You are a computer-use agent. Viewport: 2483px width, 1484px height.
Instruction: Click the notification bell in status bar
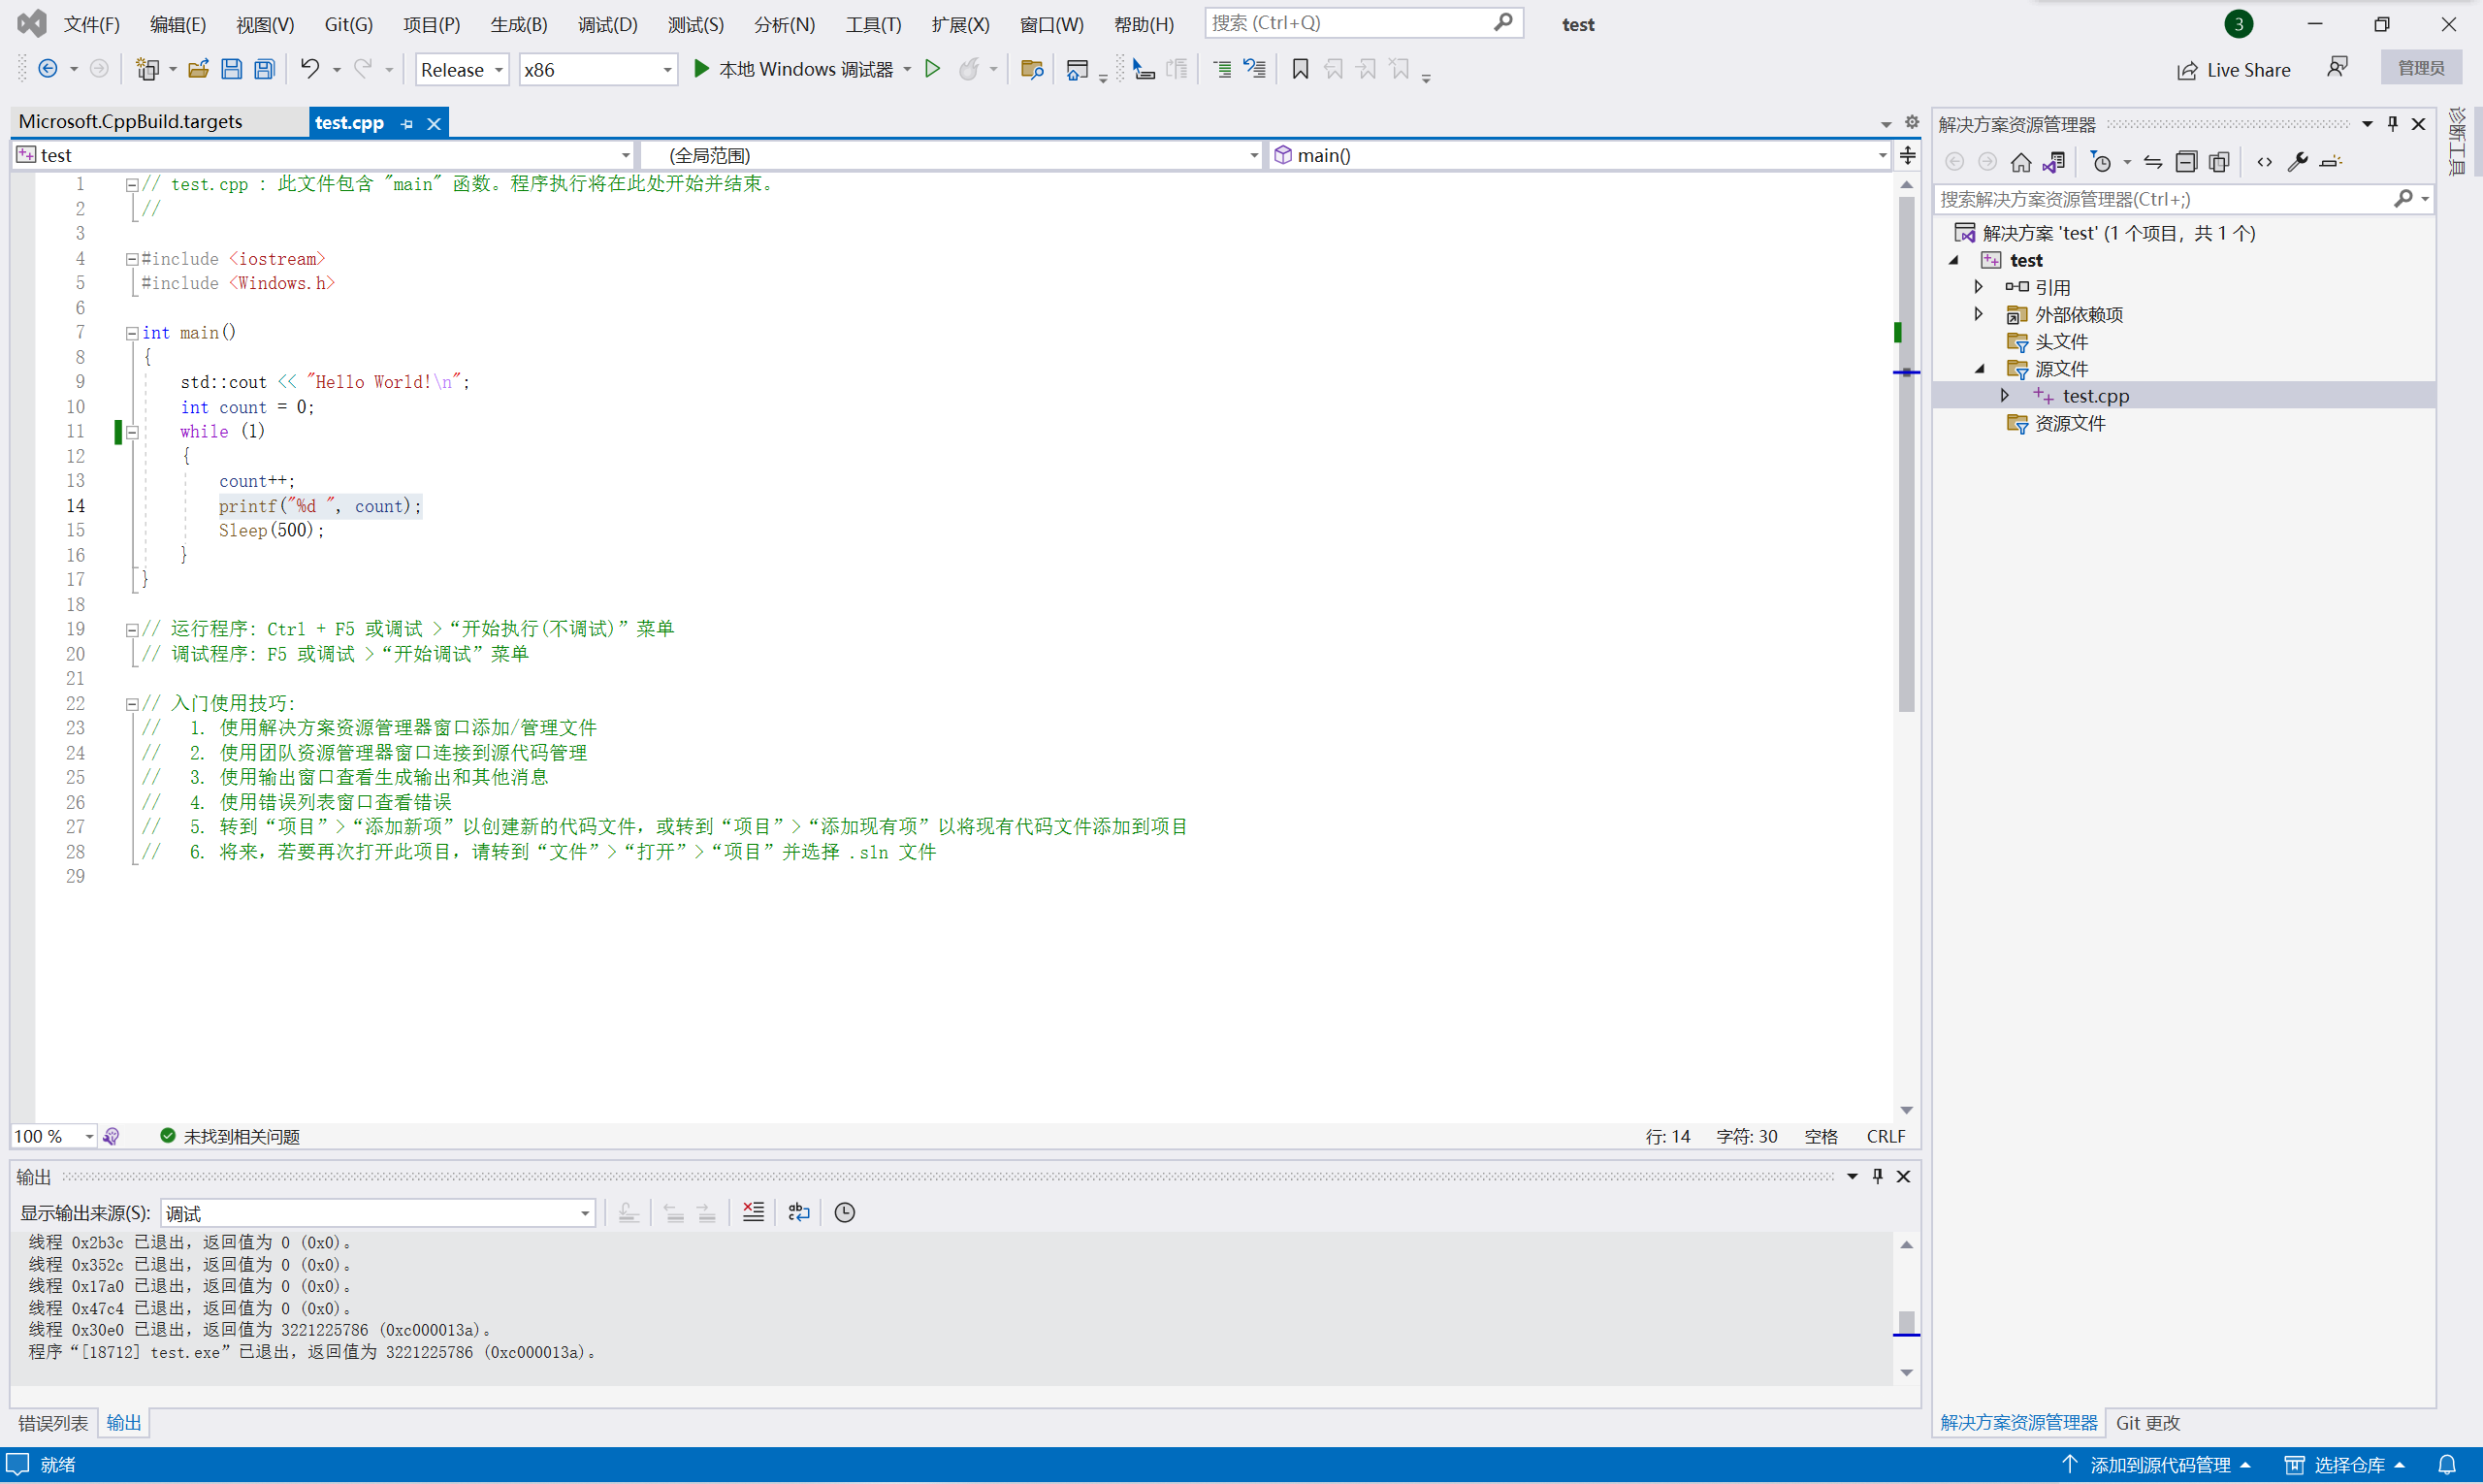tap(2447, 1465)
